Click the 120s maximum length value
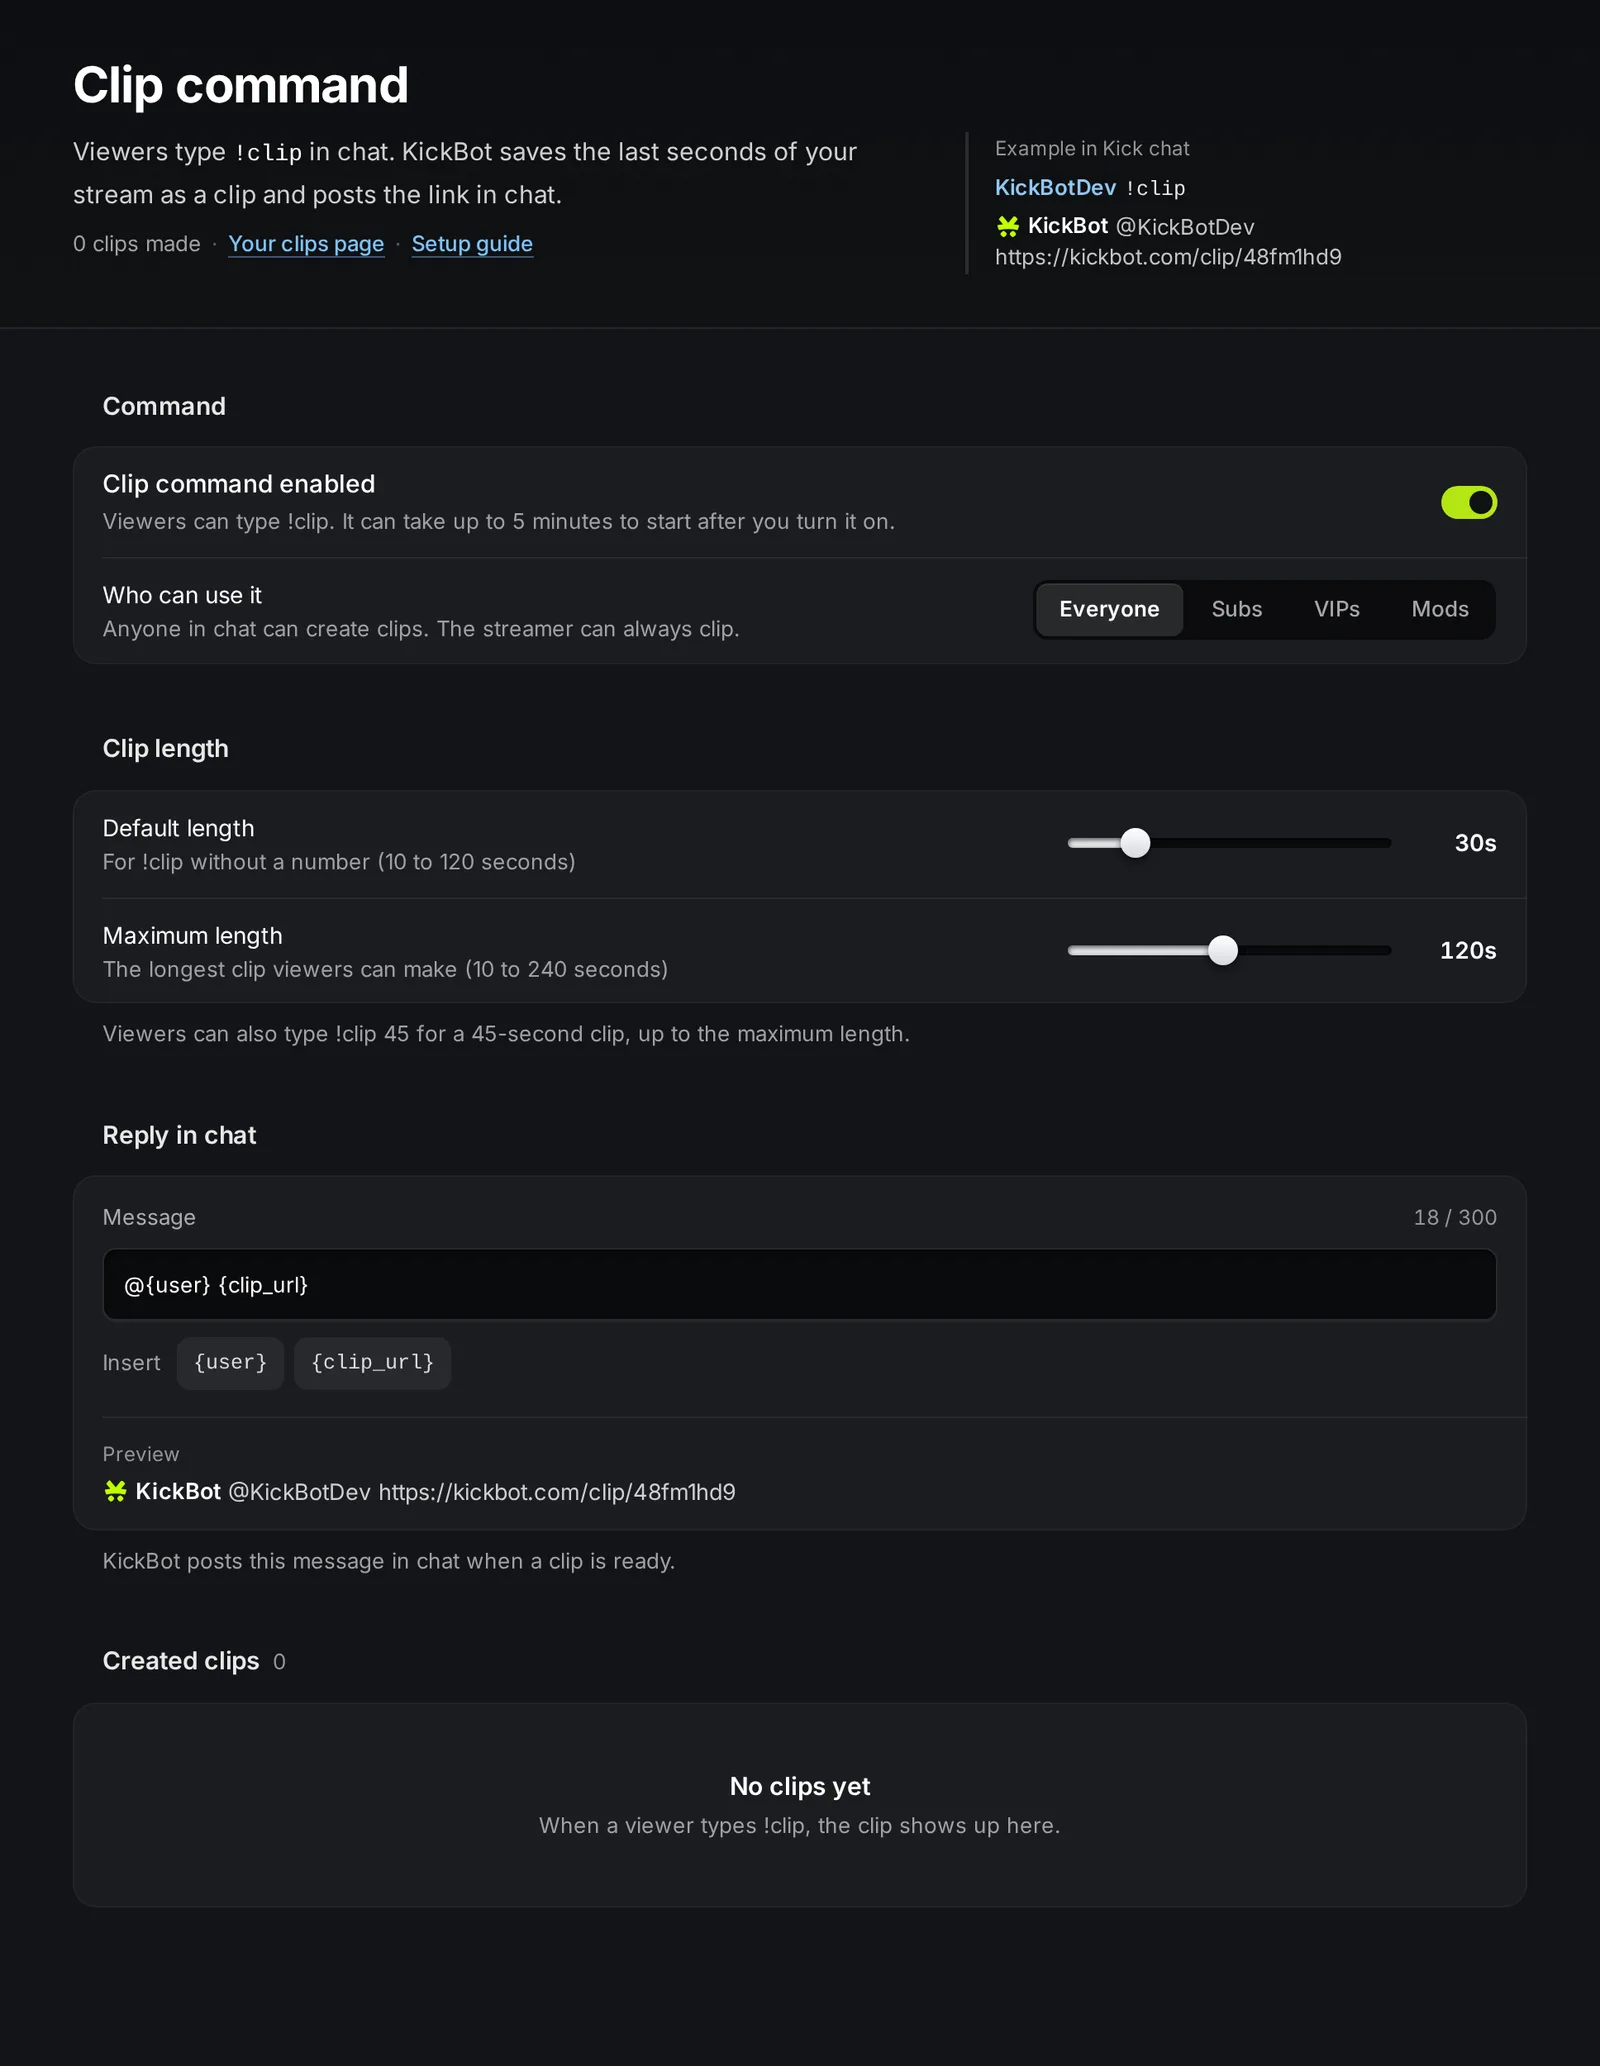This screenshot has height=2066, width=1600. pyautogui.click(x=1468, y=950)
